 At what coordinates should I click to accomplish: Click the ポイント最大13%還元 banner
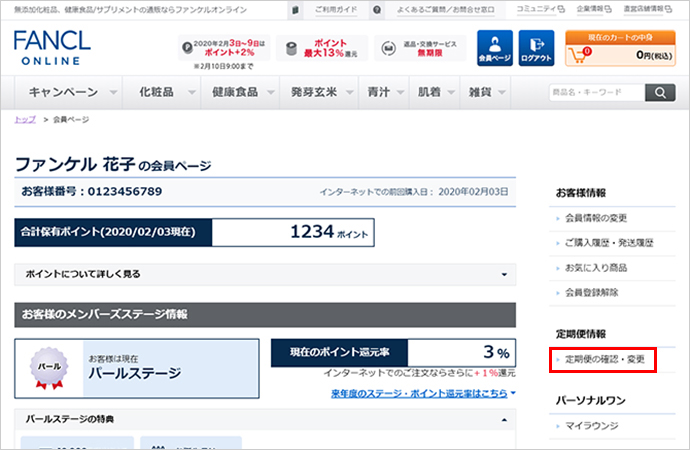[x=320, y=49]
